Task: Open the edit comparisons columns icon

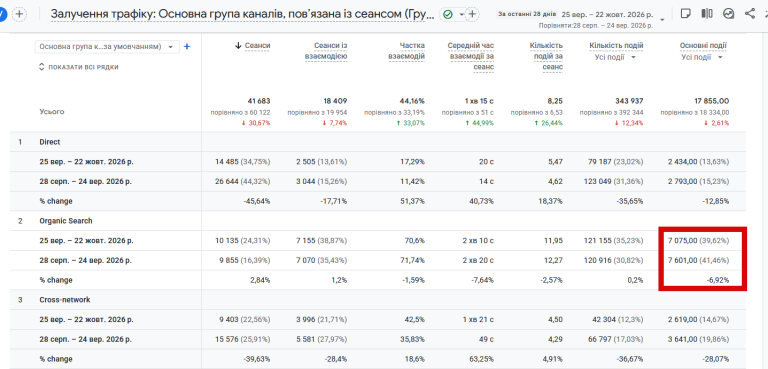Action: pyautogui.click(x=707, y=13)
